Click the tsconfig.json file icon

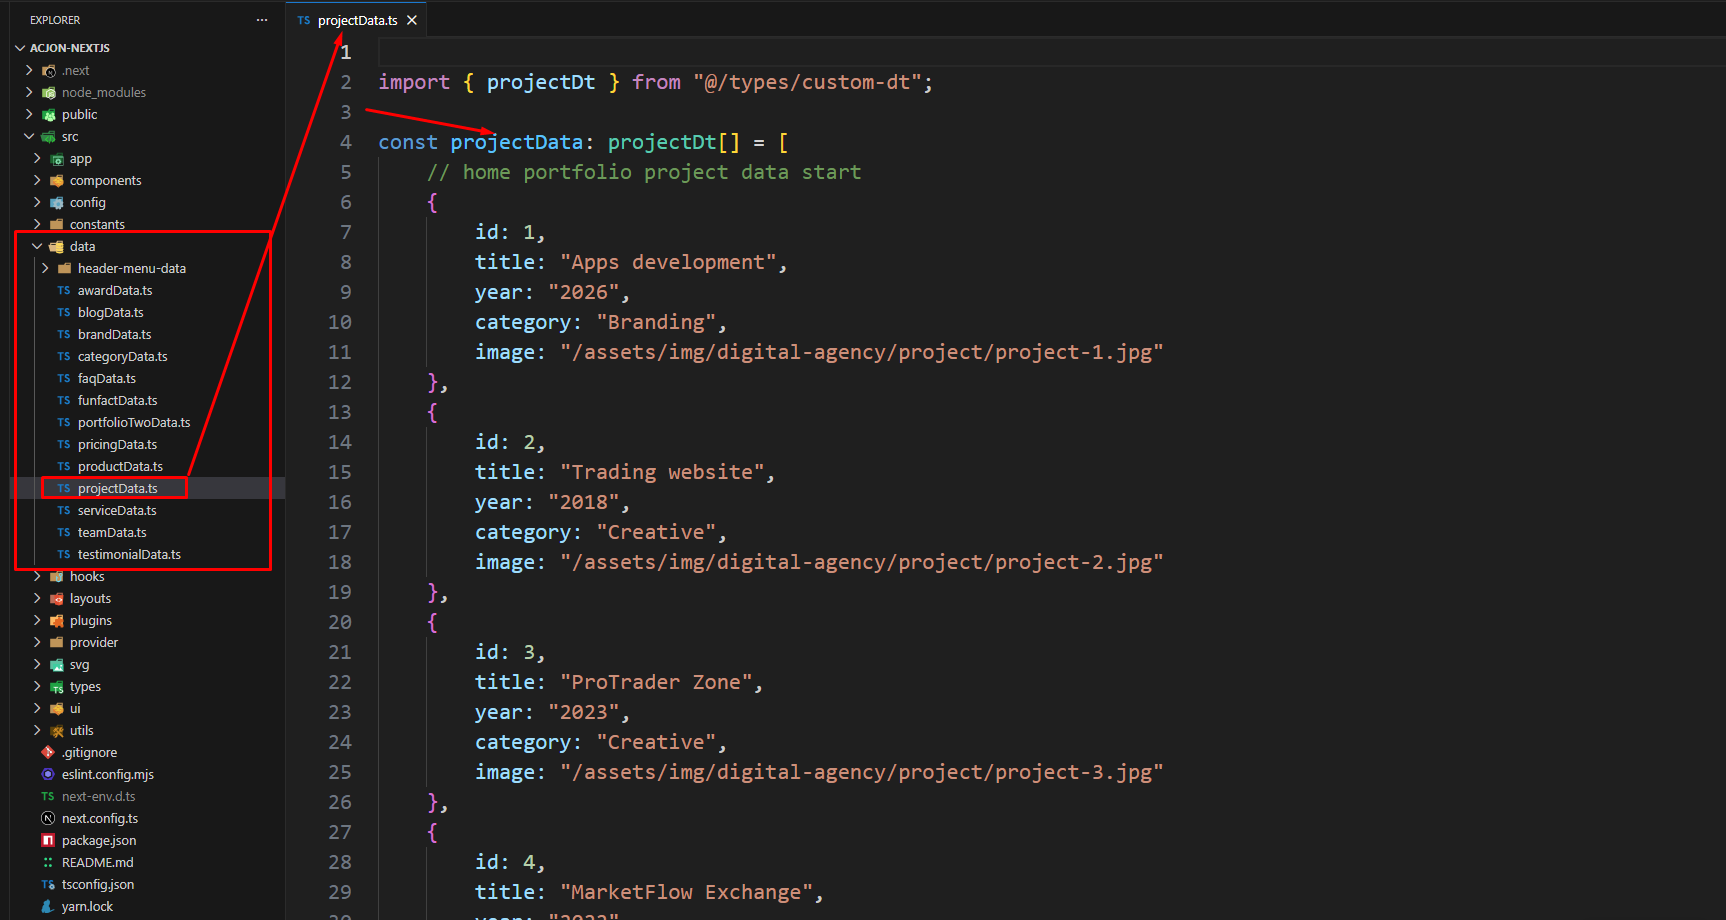(48, 885)
